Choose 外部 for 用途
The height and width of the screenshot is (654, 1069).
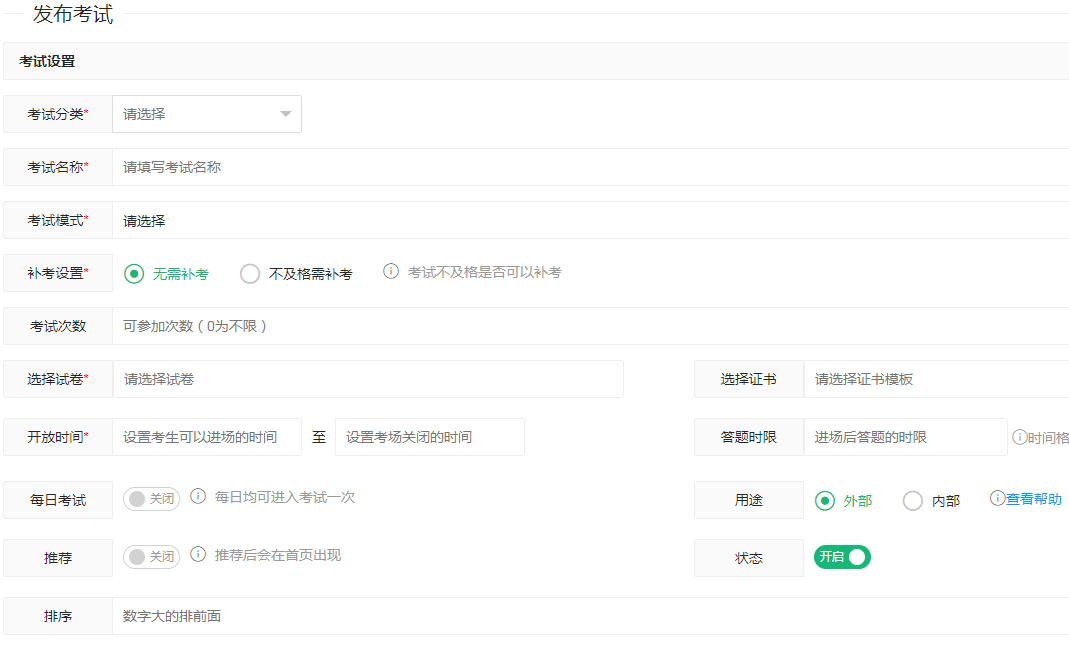coord(825,501)
